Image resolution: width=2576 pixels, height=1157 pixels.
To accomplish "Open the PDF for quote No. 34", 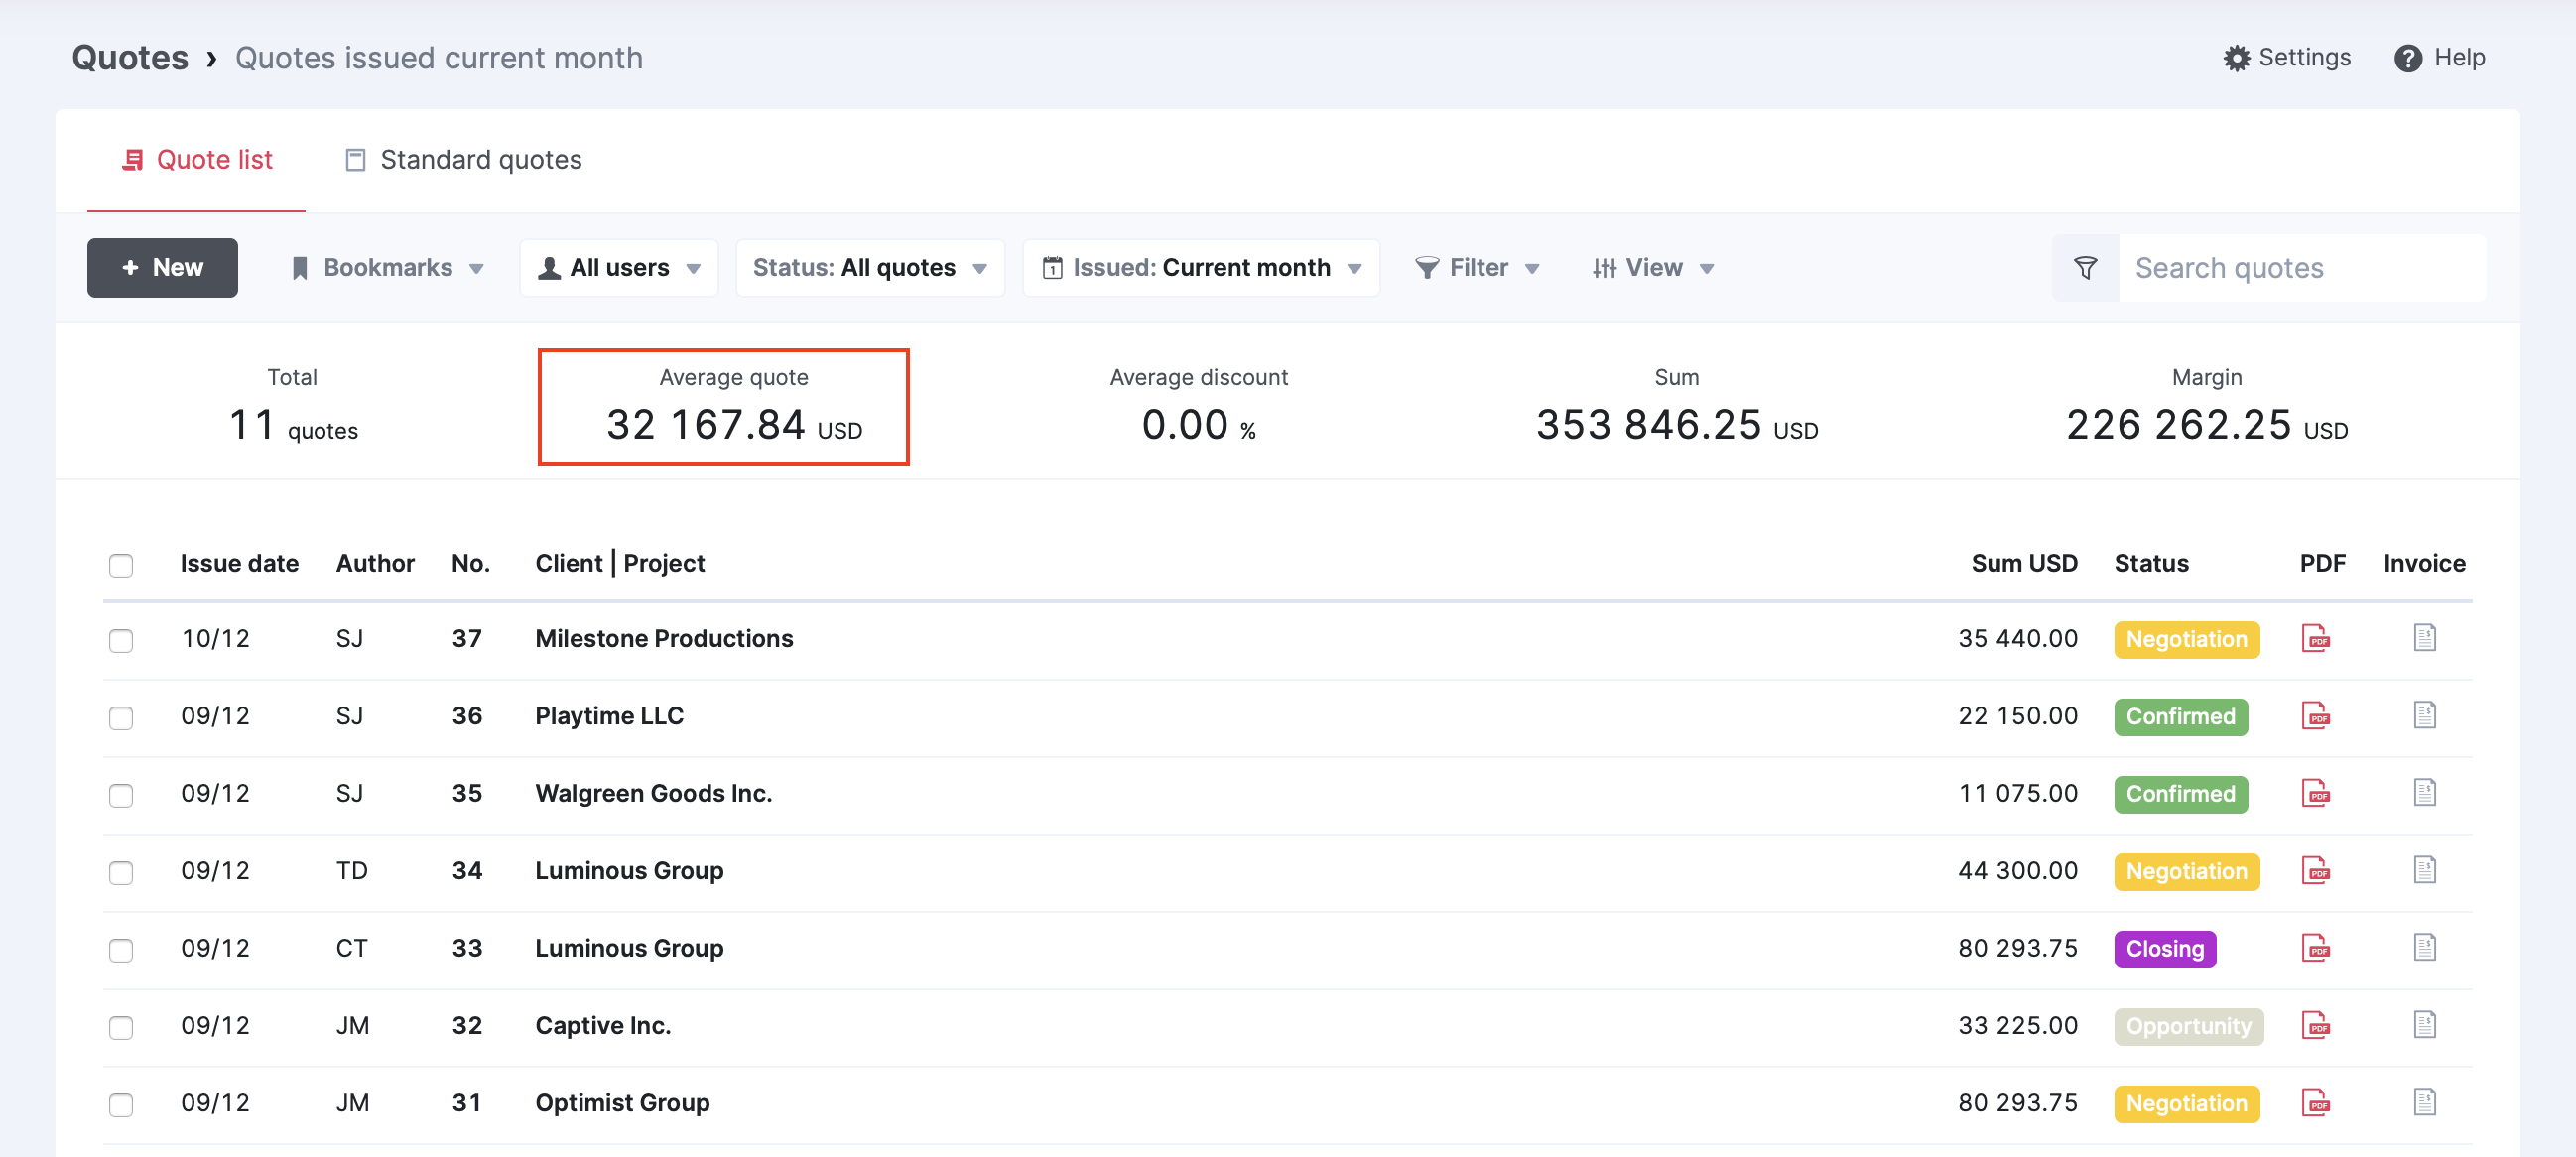I will tap(2315, 870).
